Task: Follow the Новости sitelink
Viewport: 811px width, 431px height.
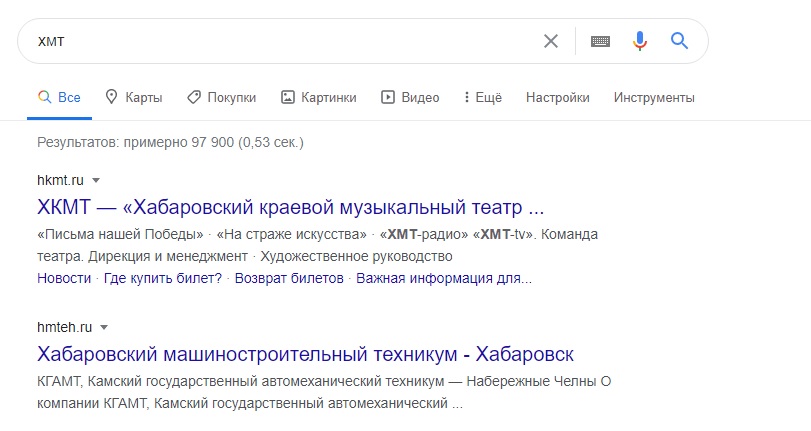Action: click(64, 278)
